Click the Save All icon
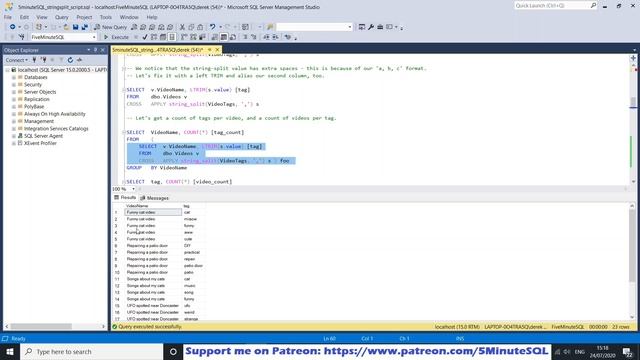Image resolution: width=640 pixels, height=360 pixels. pyautogui.click(x=84, y=27)
